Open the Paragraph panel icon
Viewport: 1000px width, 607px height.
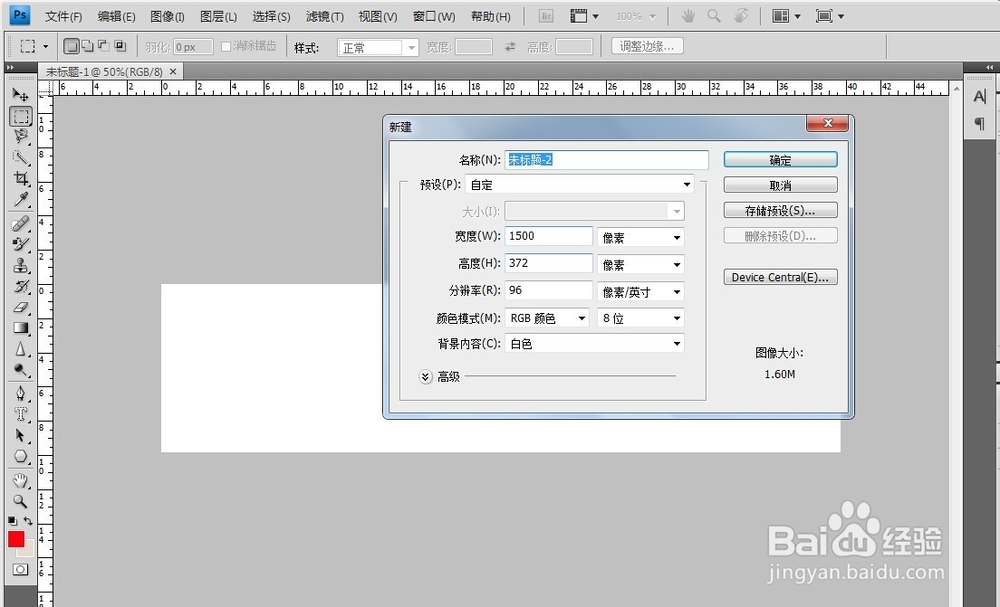click(x=980, y=123)
